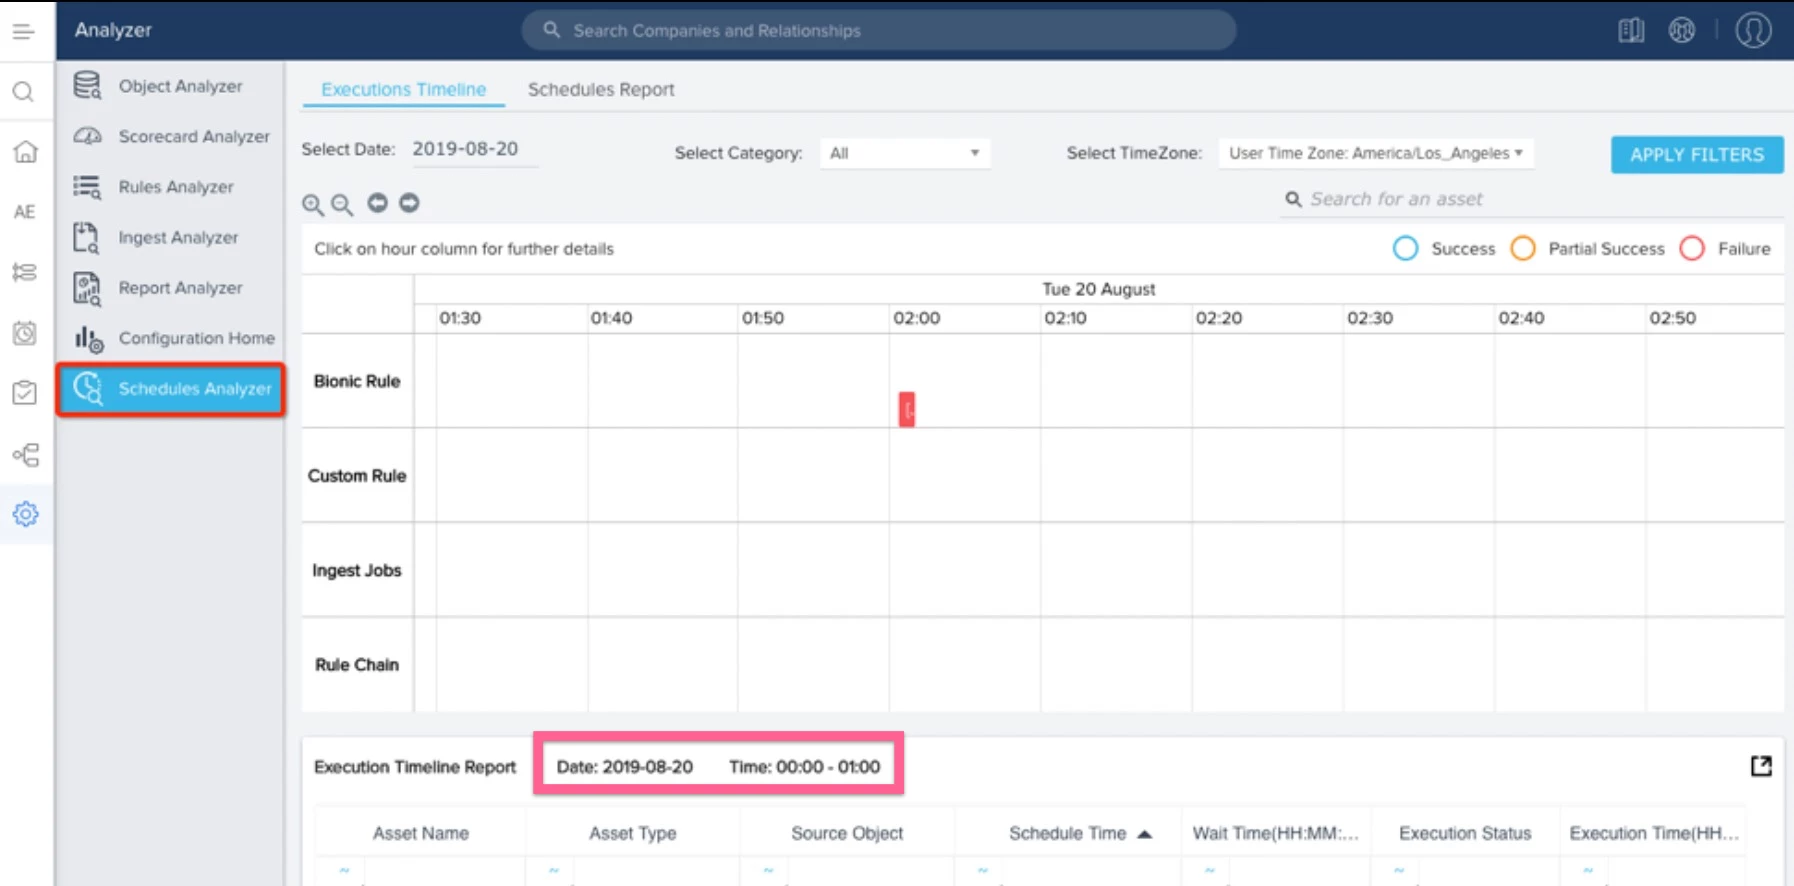Open the checklist clipboard icon in left rail
The image size is (1794, 886).
point(24,393)
